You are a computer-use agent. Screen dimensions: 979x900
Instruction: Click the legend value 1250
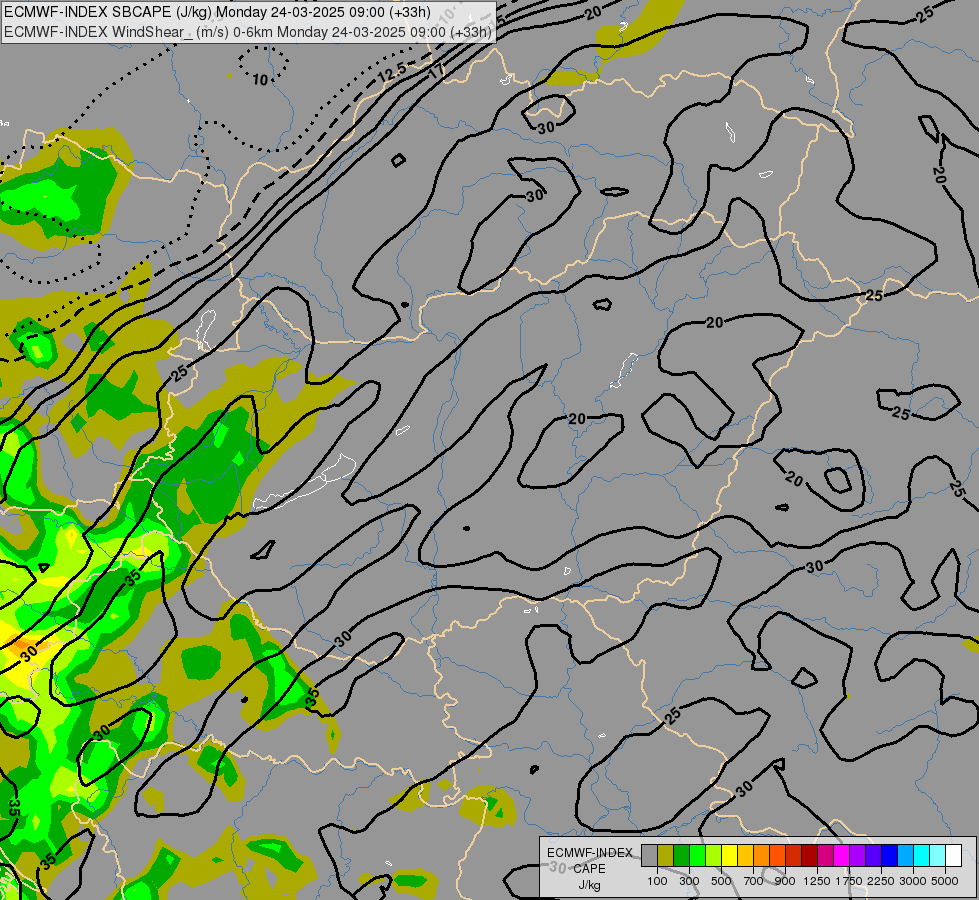tap(817, 881)
